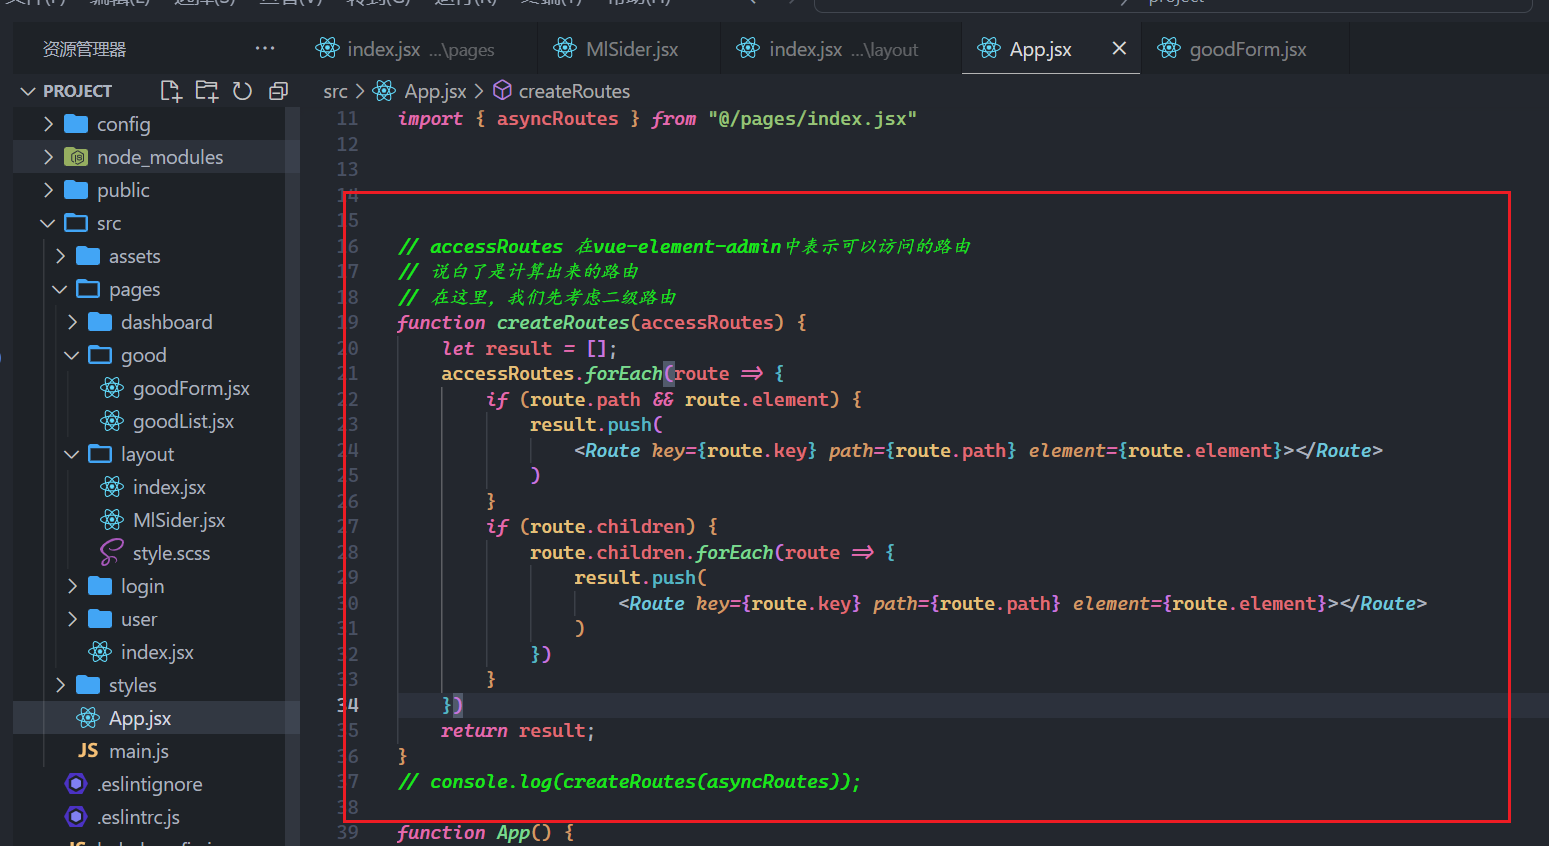The width and height of the screenshot is (1549, 846).
Task: Click the commented console.log line
Action: coord(629,782)
